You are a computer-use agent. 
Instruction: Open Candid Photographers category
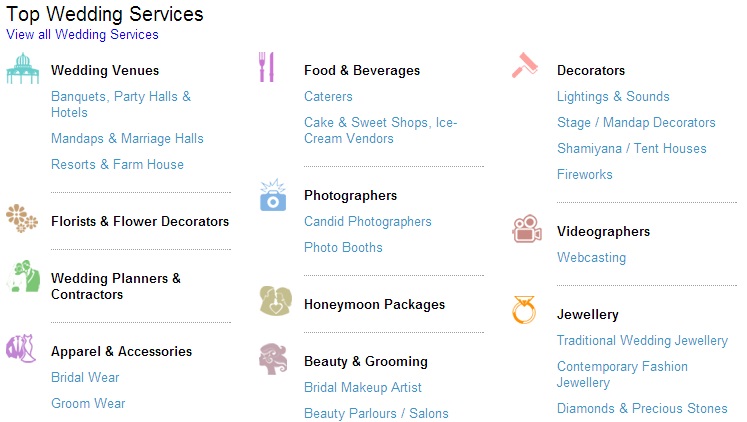[x=368, y=221]
